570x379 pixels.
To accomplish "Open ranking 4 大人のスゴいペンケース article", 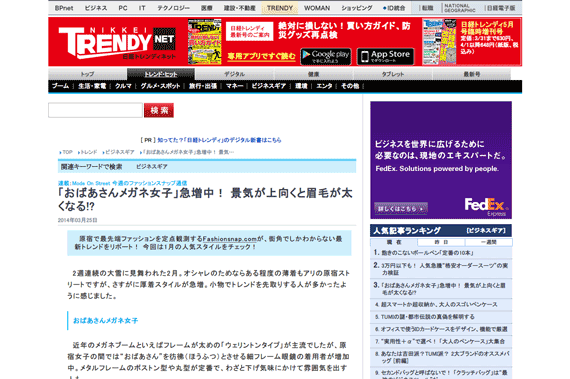I will (x=439, y=305).
